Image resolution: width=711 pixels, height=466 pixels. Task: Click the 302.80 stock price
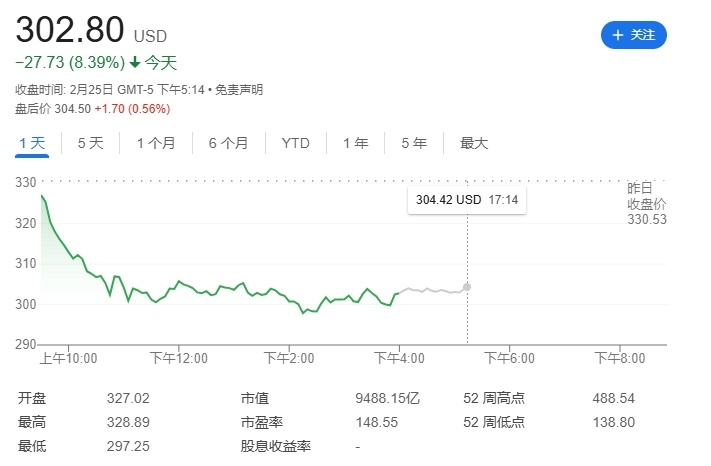pyautogui.click(x=70, y=29)
